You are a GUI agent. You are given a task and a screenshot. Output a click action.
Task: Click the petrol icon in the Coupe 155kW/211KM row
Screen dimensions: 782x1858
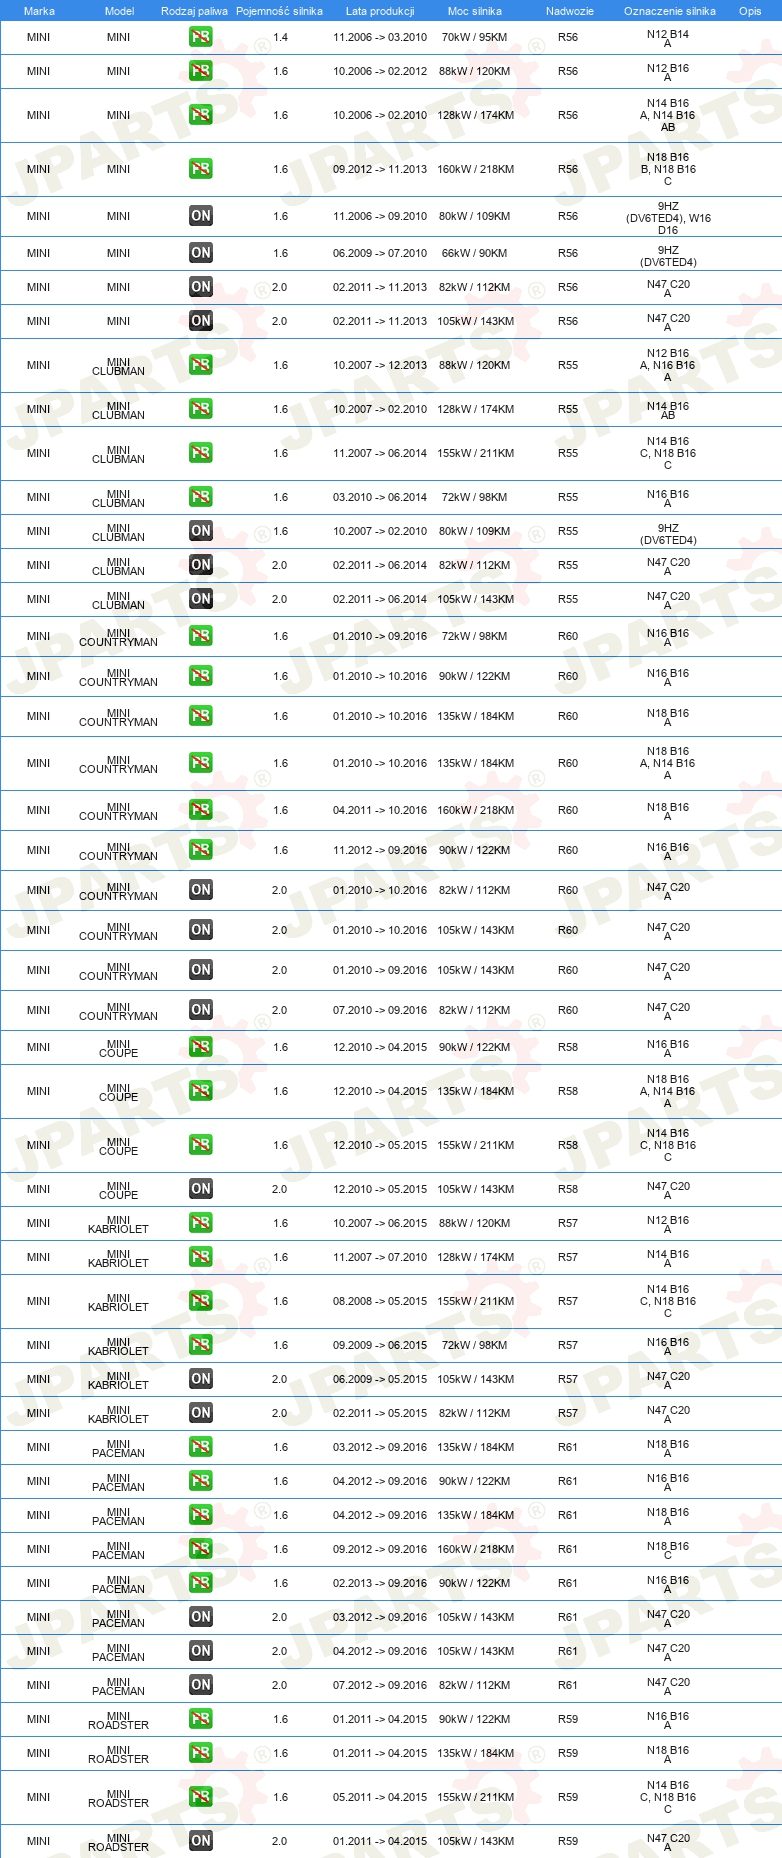[x=201, y=1145]
